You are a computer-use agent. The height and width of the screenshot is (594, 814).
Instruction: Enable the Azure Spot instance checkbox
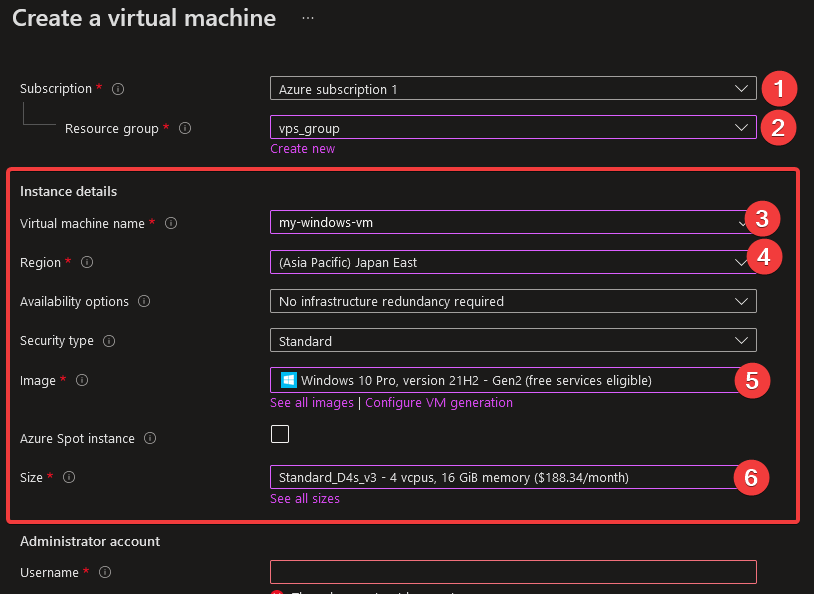tap(280, 434)
